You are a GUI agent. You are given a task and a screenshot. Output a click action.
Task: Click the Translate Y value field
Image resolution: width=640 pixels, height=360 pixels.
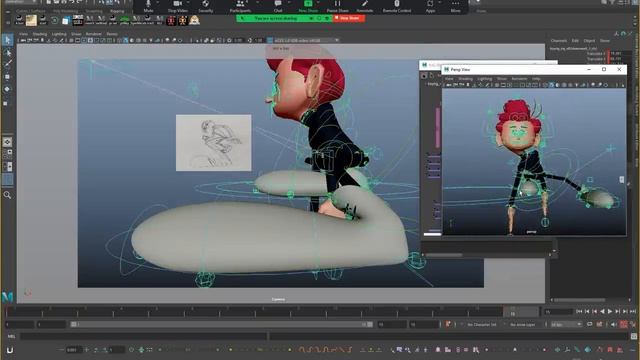click(620, 59)
